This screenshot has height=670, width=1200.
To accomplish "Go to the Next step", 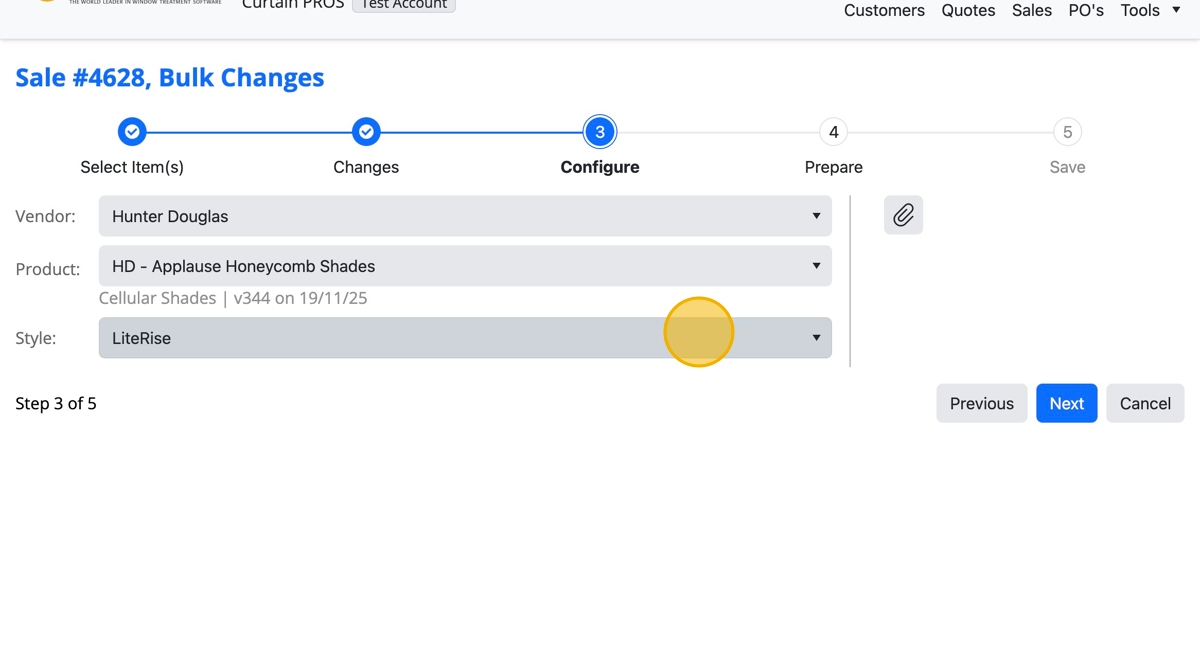I will 1066,403.
